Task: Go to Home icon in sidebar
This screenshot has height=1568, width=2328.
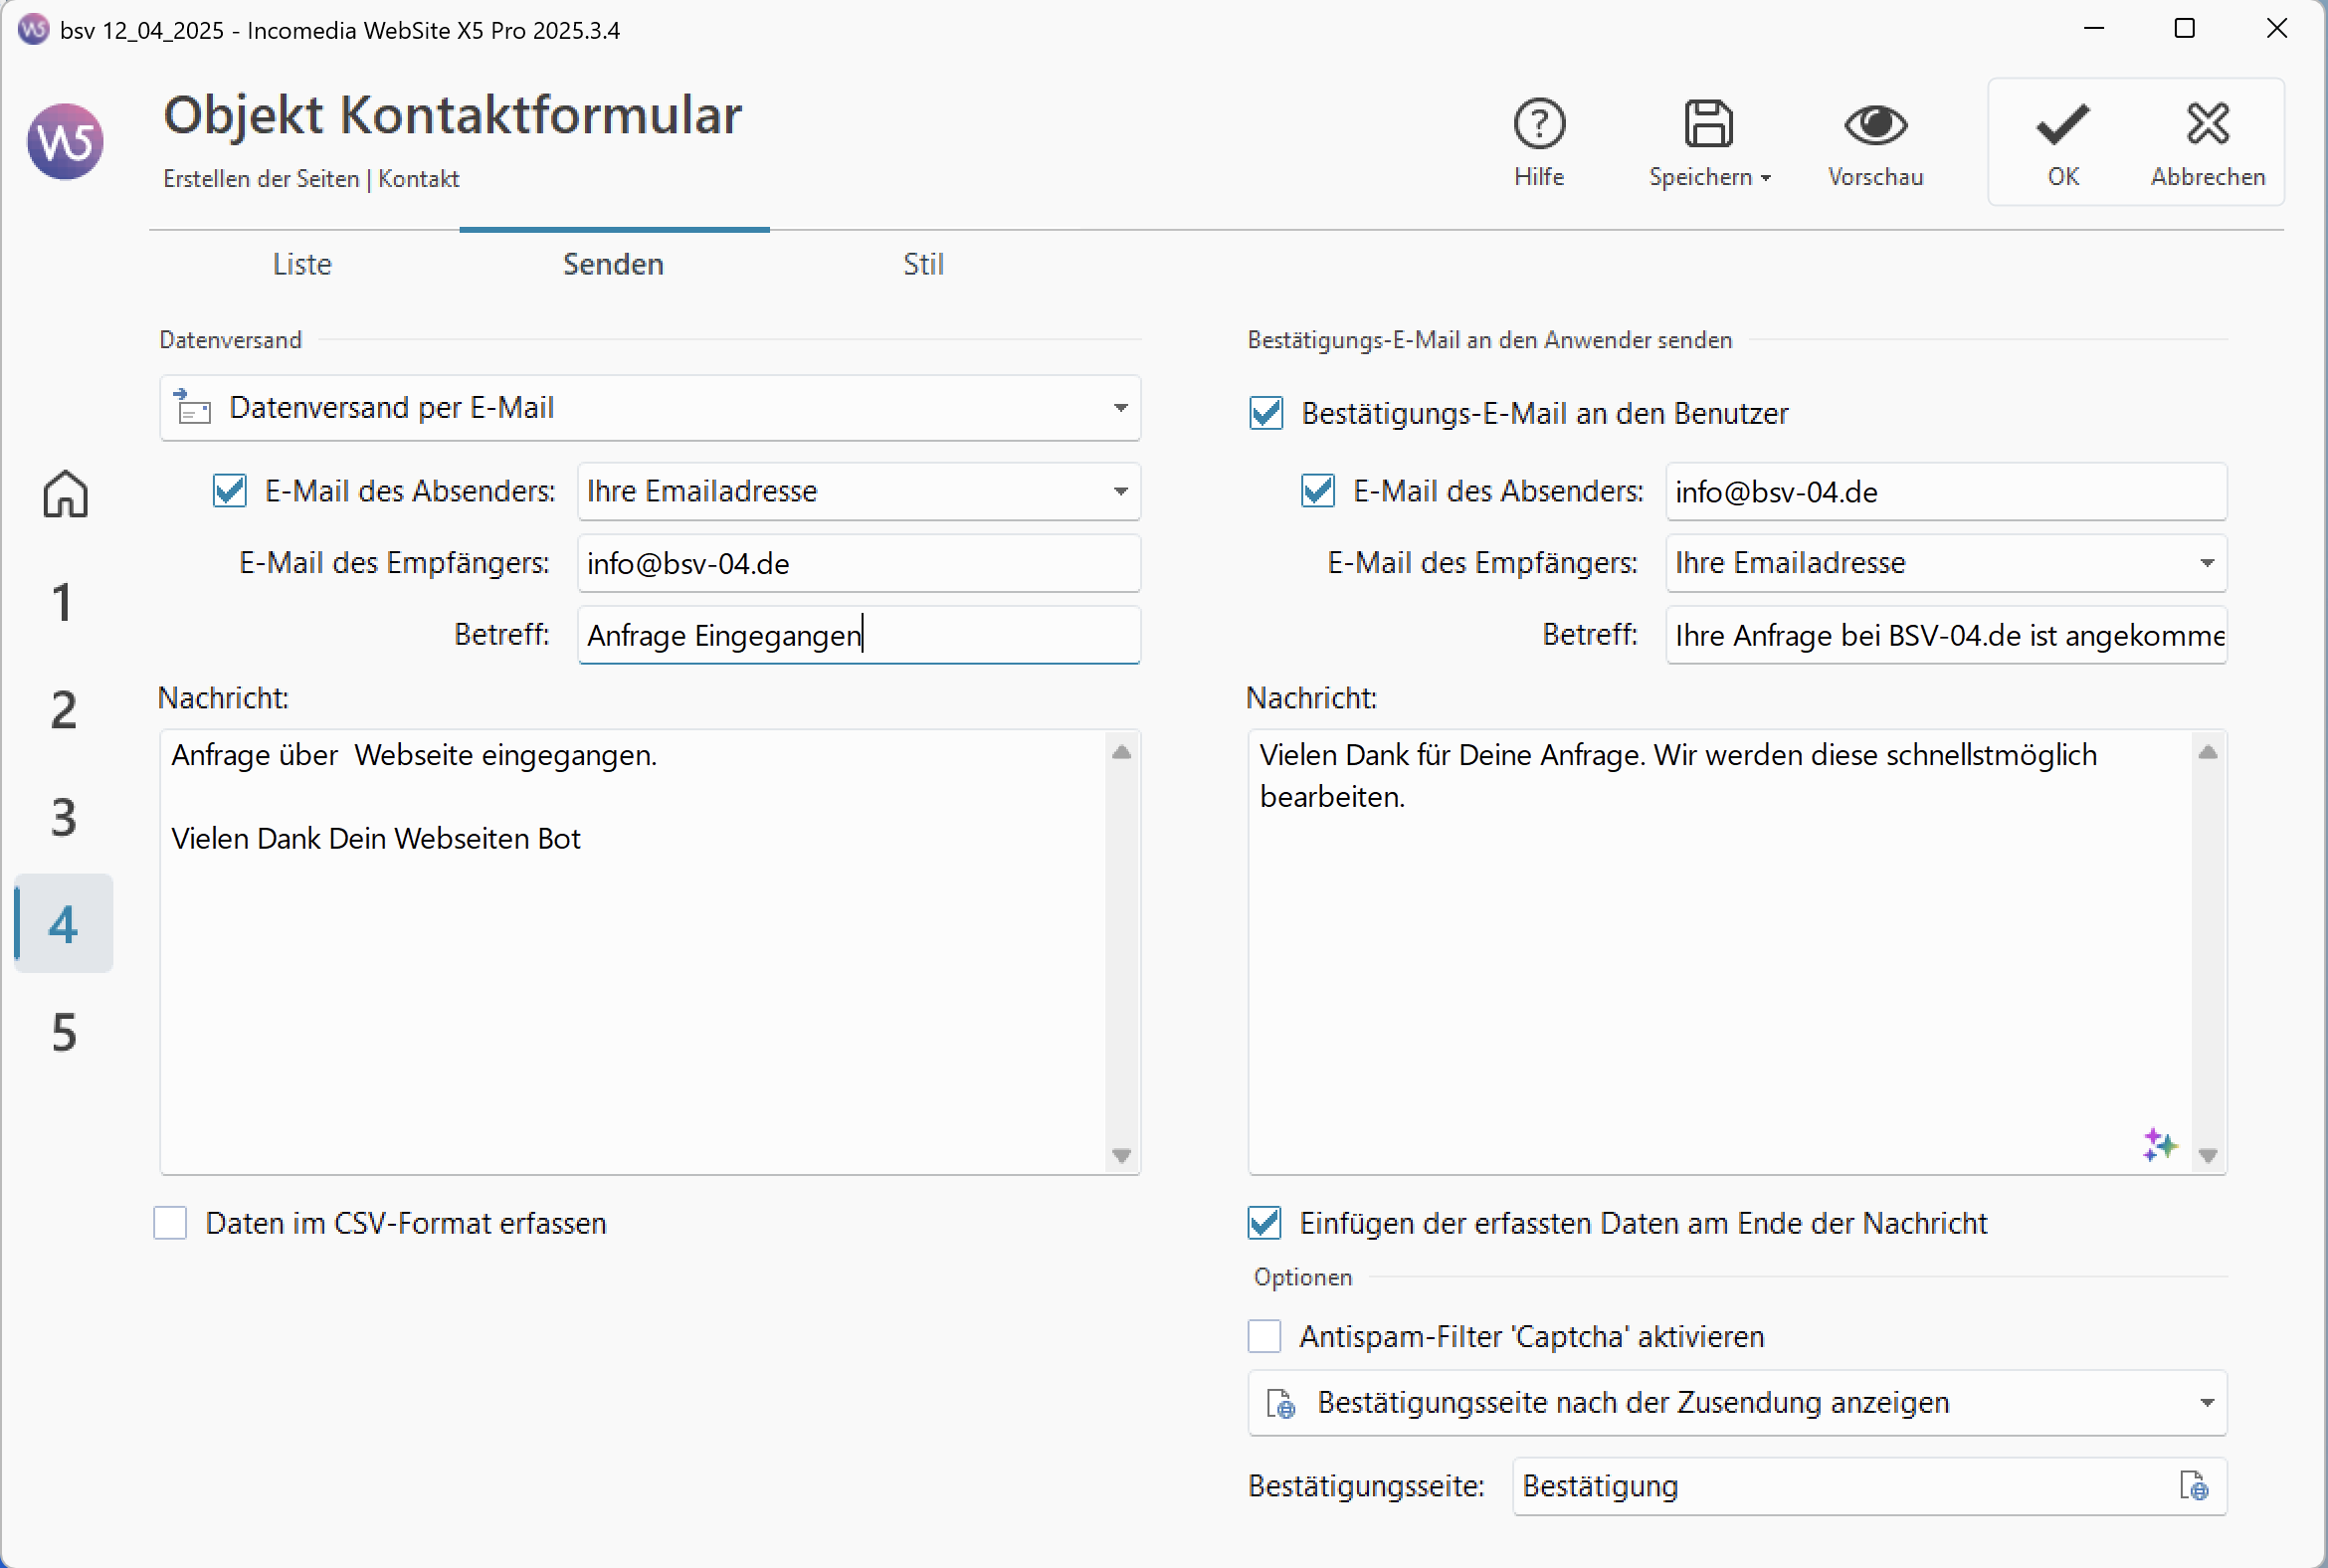Action: click(x=65, y=493)
